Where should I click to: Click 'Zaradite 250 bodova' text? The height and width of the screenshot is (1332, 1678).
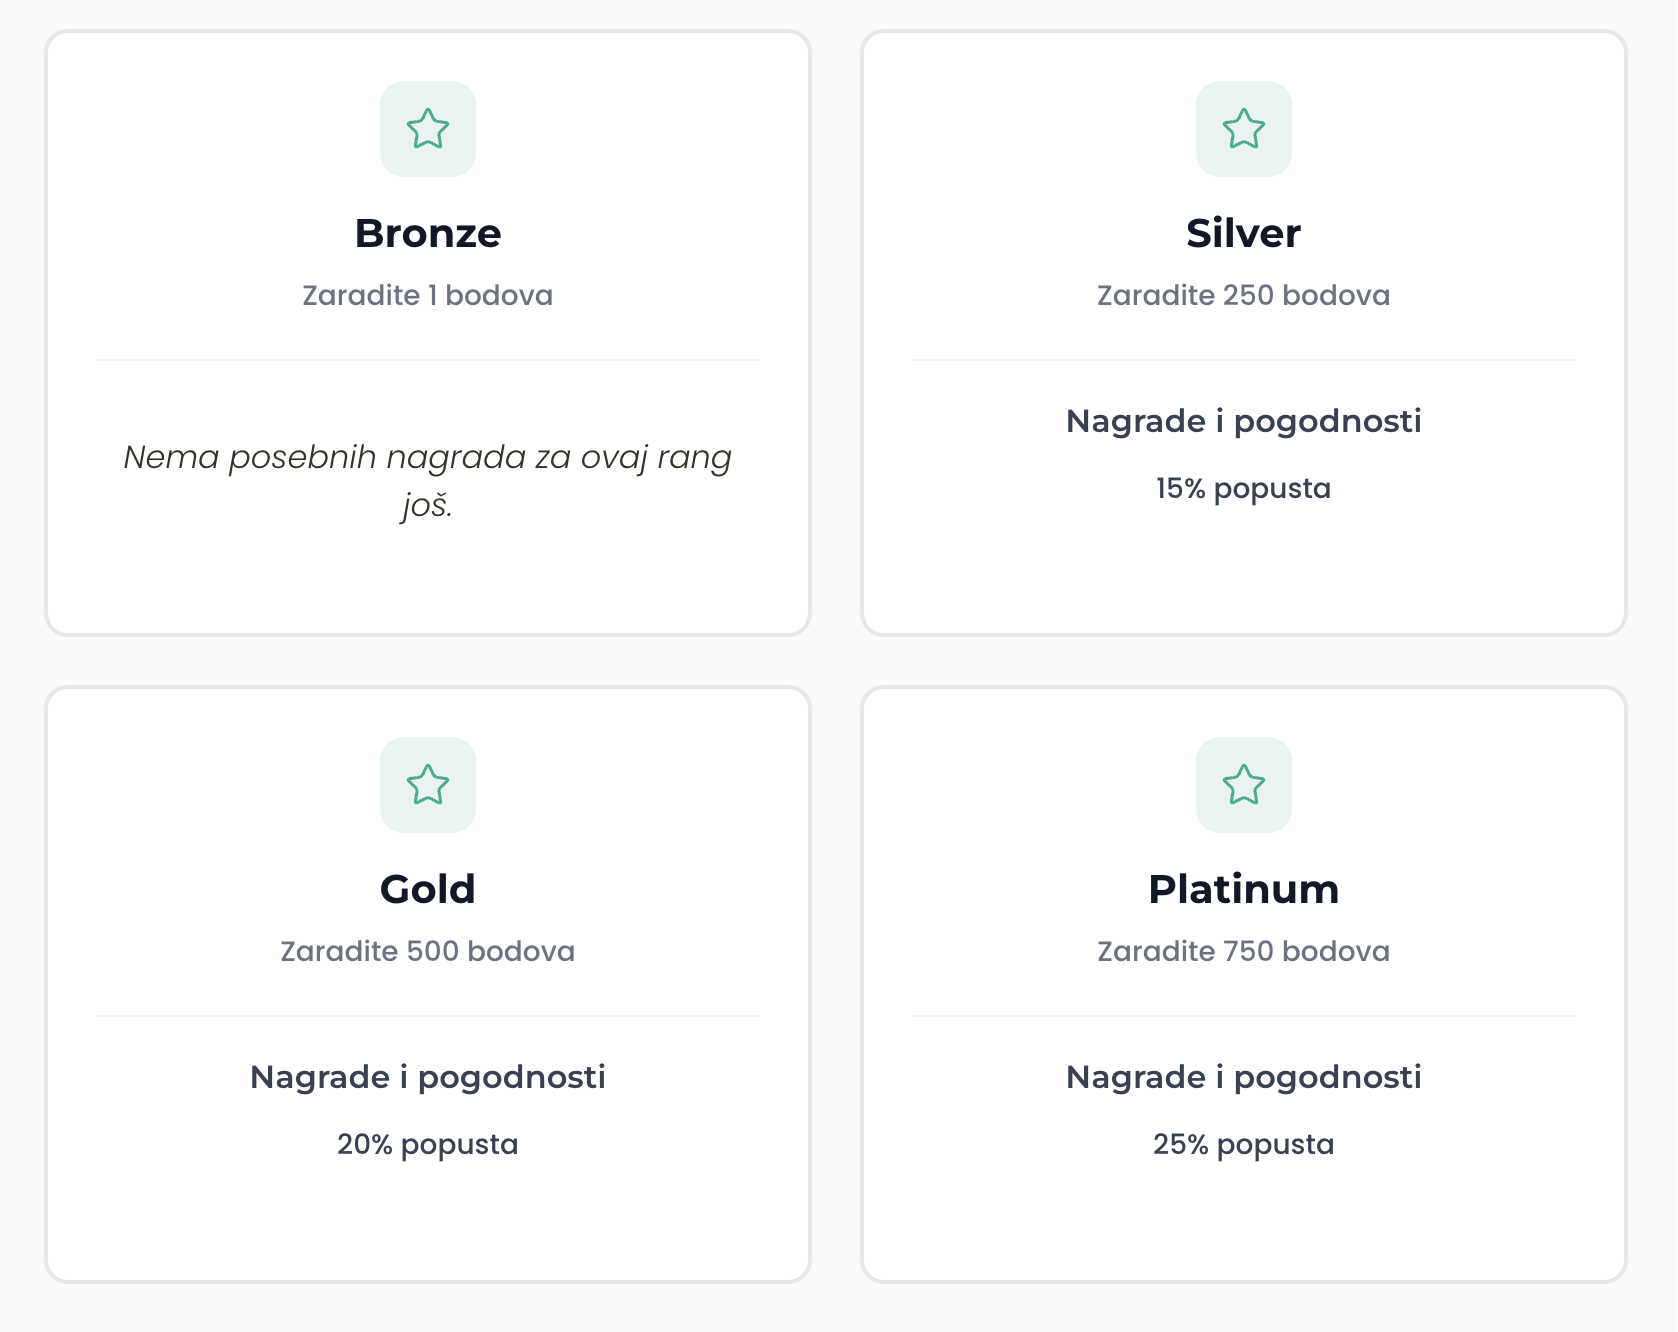click(1244, 295)
